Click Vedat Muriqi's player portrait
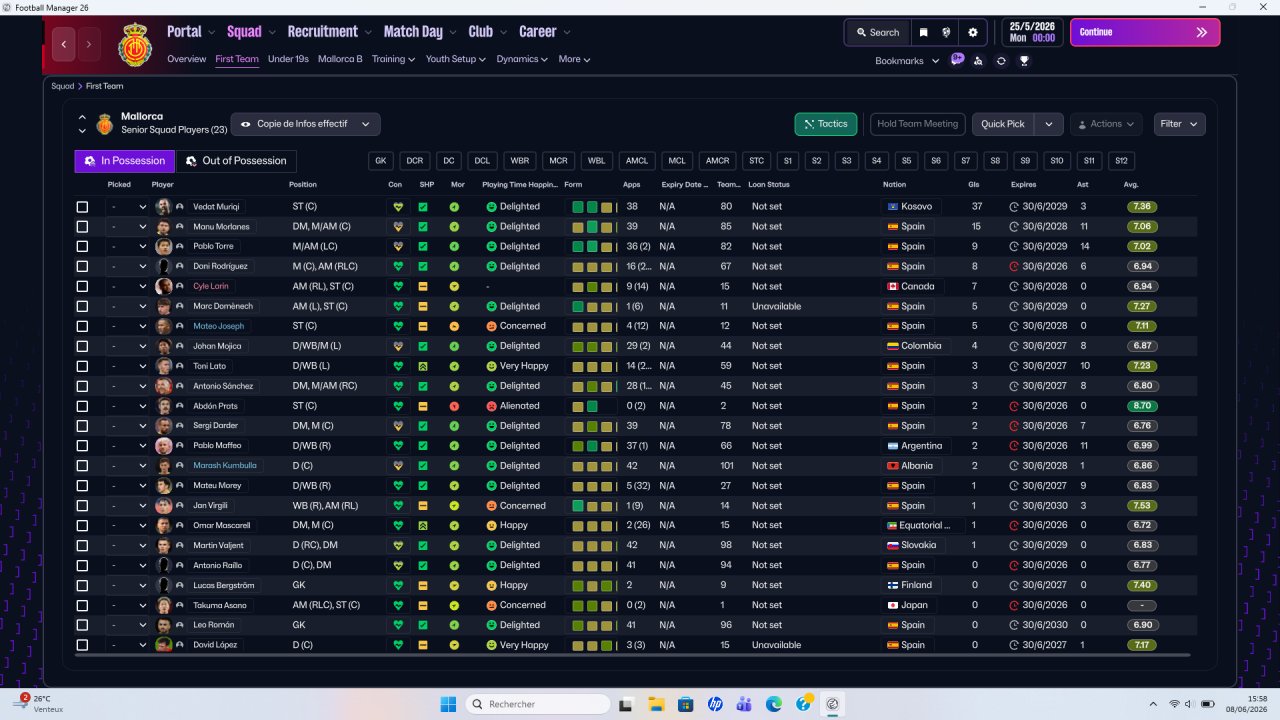 pos(163,207)
